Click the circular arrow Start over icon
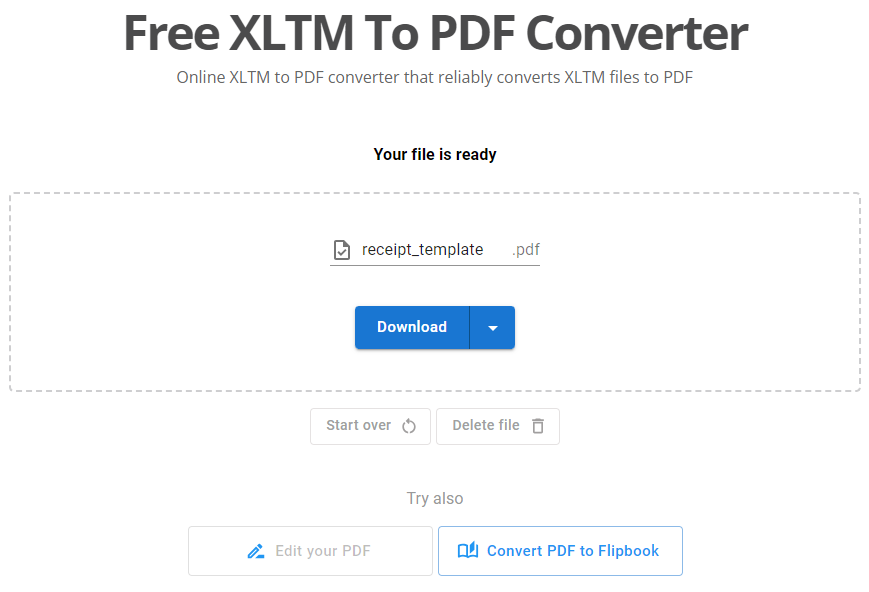 click(x=409, y=426)
